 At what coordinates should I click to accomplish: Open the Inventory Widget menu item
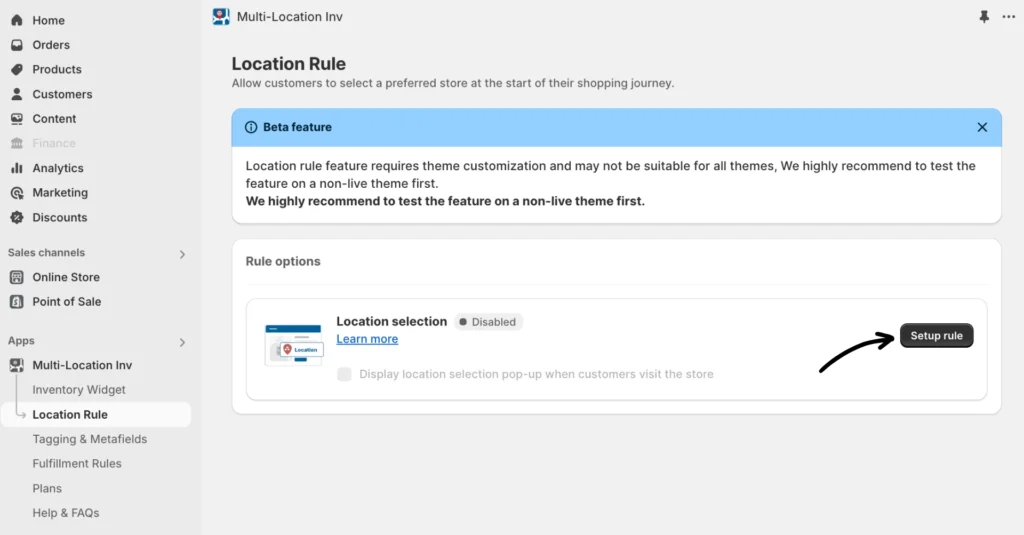(x=79, y=390)
